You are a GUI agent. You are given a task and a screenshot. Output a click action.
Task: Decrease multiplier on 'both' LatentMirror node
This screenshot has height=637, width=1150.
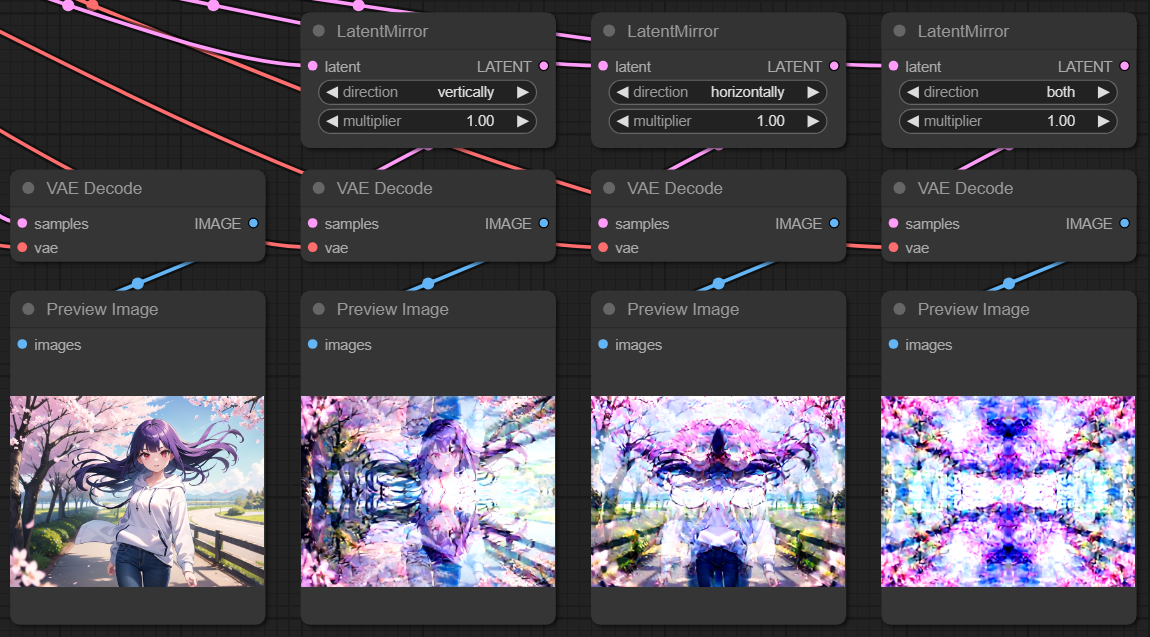pyautogui.click(x=913, y=121)
